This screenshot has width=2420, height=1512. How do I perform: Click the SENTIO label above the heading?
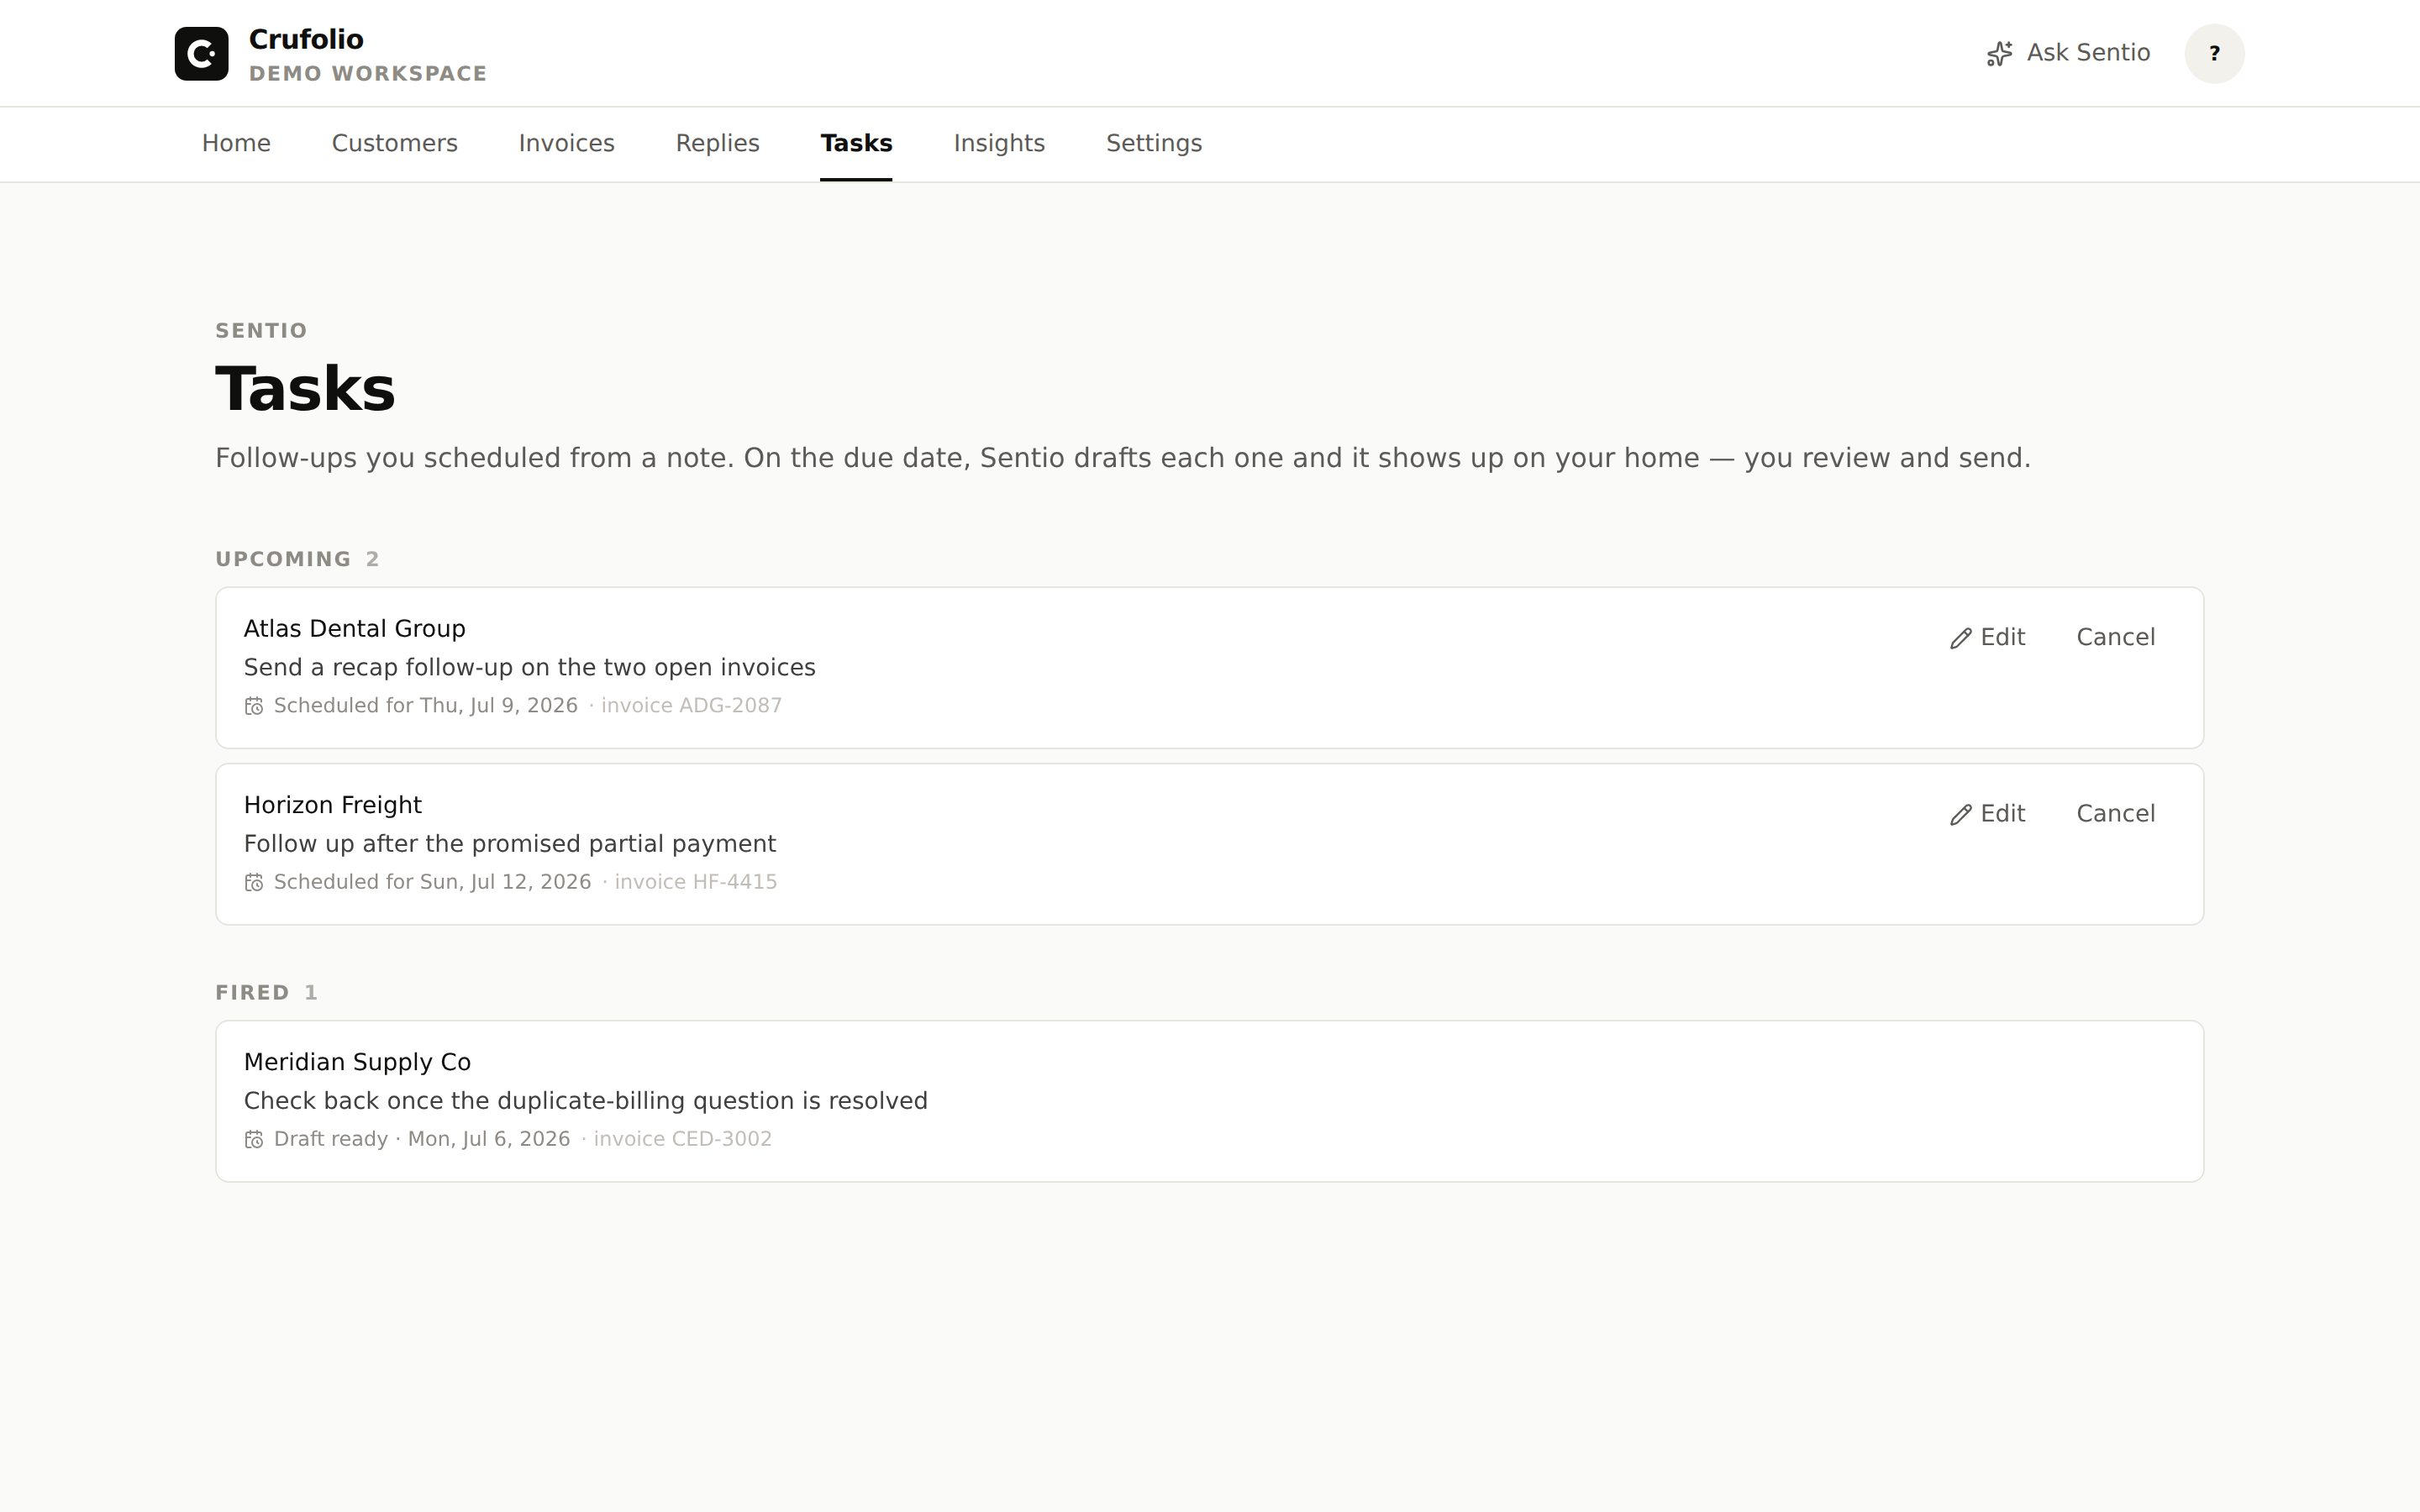261,330
